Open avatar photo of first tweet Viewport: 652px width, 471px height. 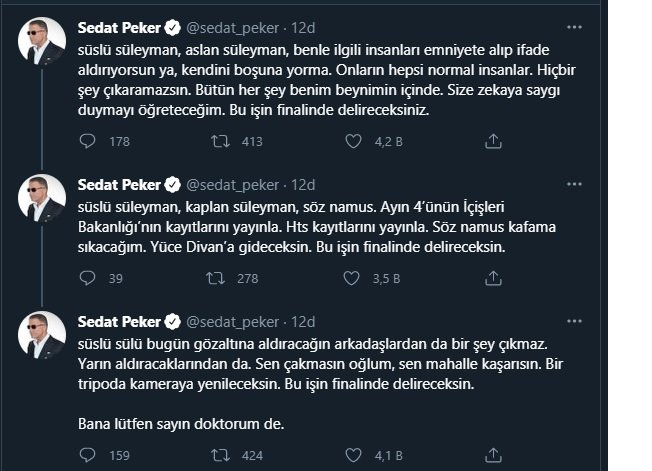pyautogui.click(x=42, y=42)
